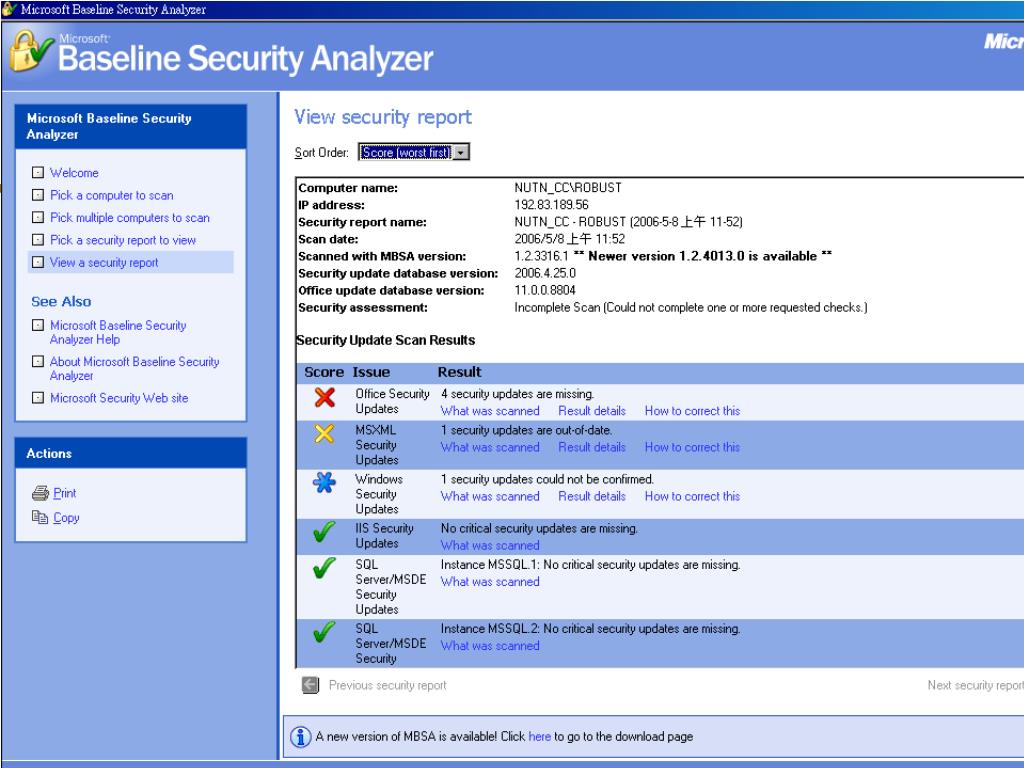Click the padlock logo in the header
The width and height of the screenshot is (1024, 768).
[31, 51]
